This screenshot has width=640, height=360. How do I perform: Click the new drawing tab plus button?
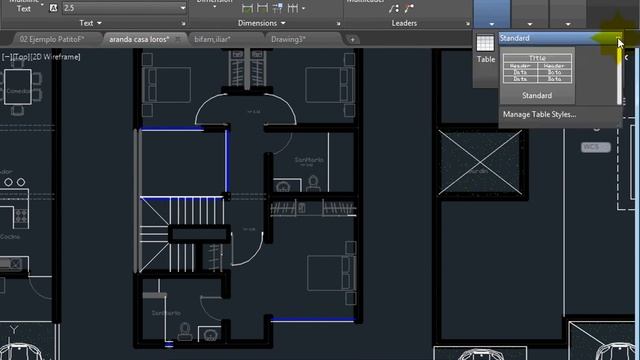pyautogui.click(x=352, y=40)
